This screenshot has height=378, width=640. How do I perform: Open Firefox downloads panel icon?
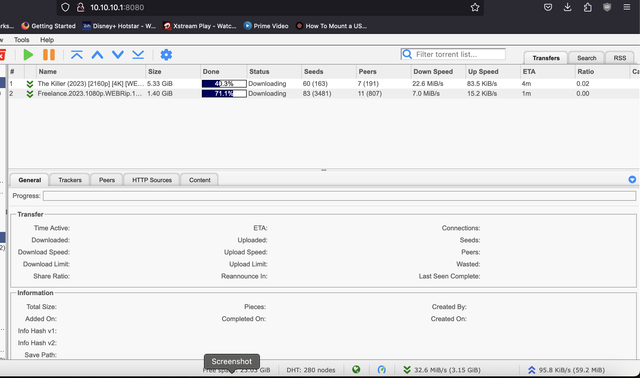(567, 7)
